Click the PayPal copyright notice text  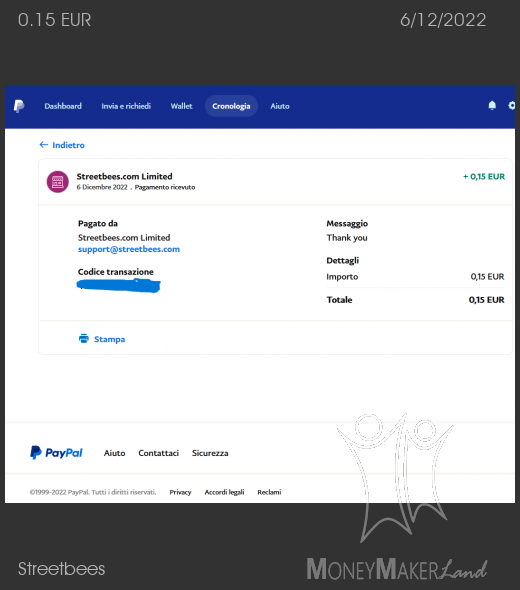pos(93,492)
